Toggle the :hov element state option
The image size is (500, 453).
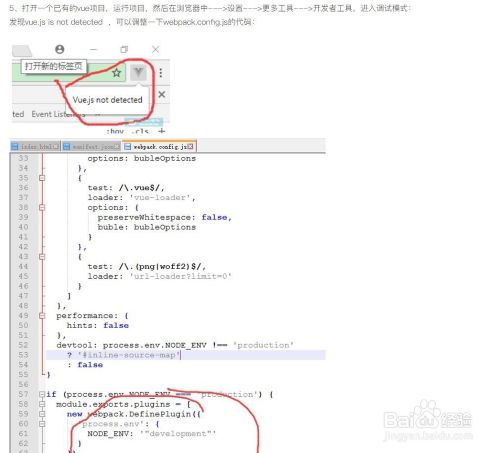(115, 131)
